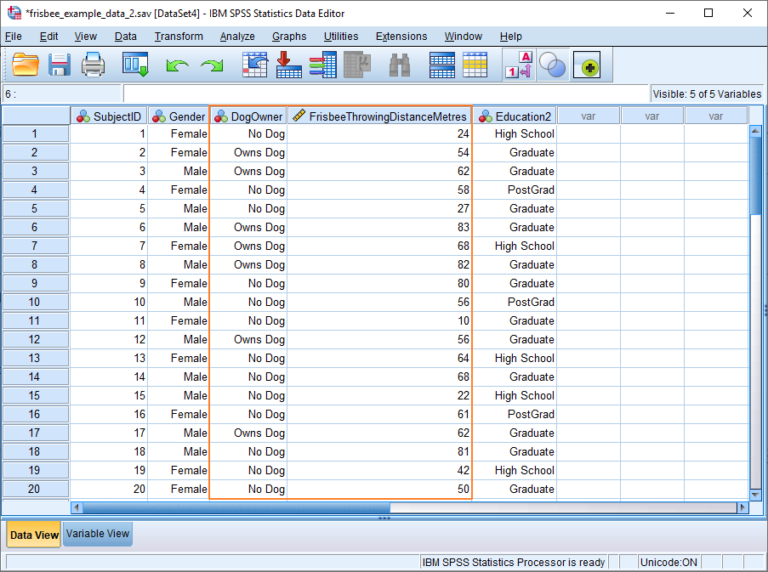The image size is (768, 572).
Task: Open the Graphs menu
Action: tap(289, 36)
